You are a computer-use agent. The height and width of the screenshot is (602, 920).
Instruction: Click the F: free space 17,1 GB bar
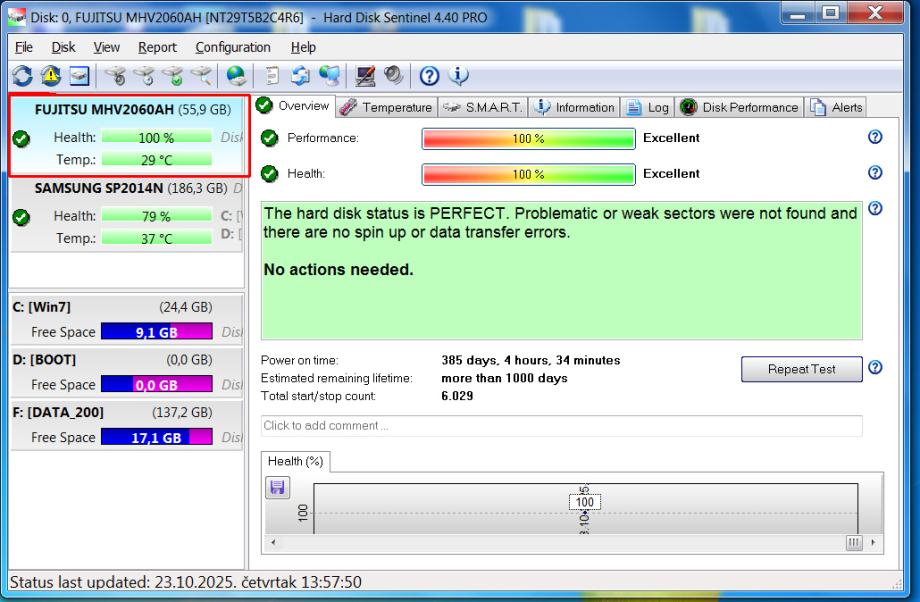[x=157, y=437]
